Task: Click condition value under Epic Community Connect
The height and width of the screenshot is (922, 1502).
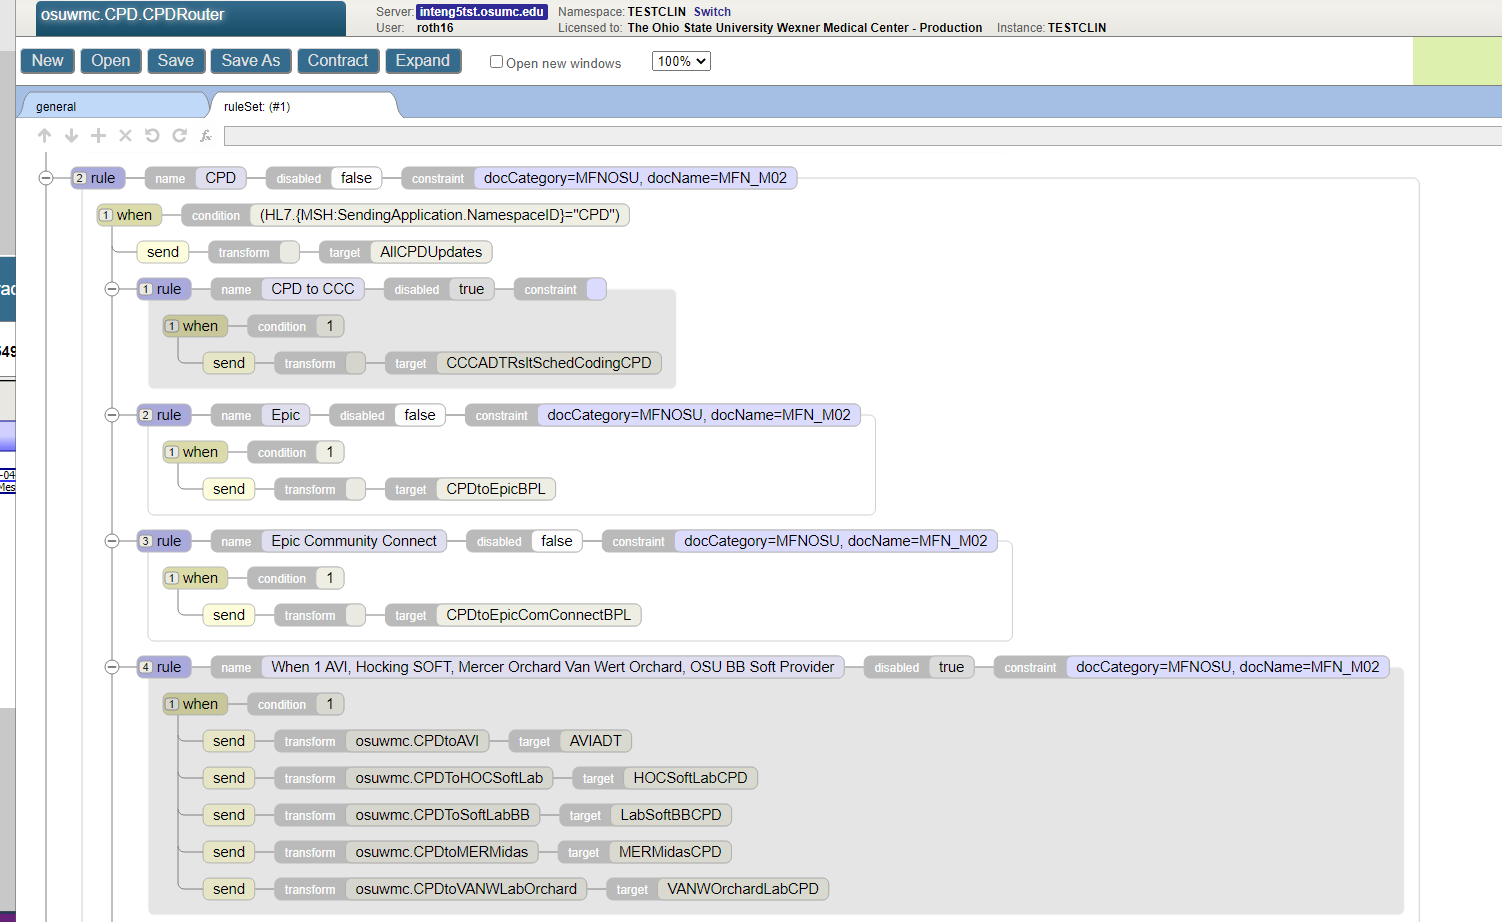Action: (x=330, y=578)
